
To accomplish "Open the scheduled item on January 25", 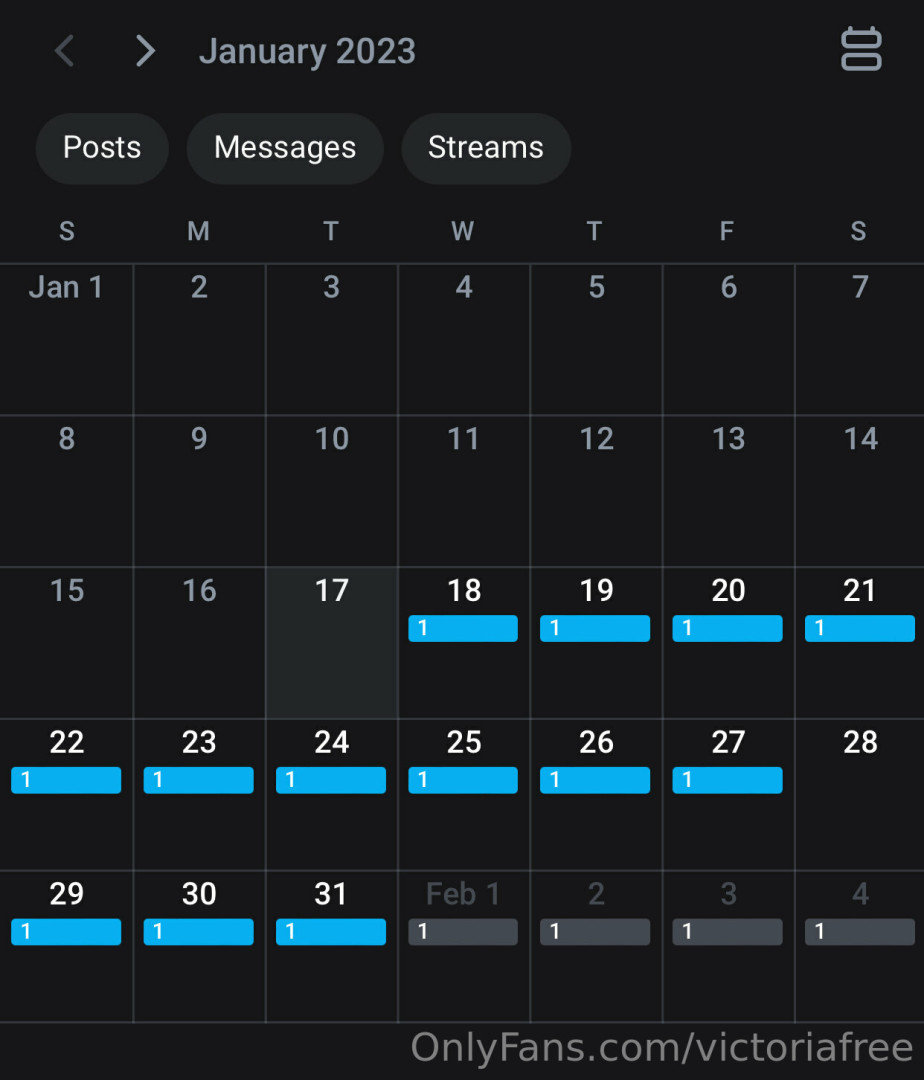I will point(463,780).
